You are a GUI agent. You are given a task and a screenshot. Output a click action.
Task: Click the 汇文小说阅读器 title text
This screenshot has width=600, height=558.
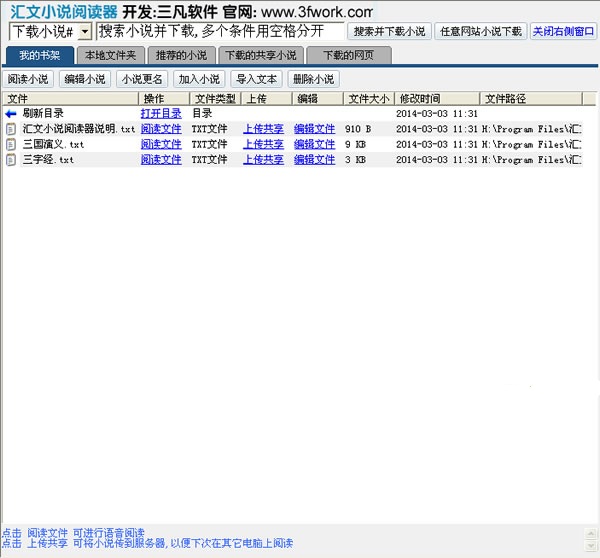coord(64,12)
